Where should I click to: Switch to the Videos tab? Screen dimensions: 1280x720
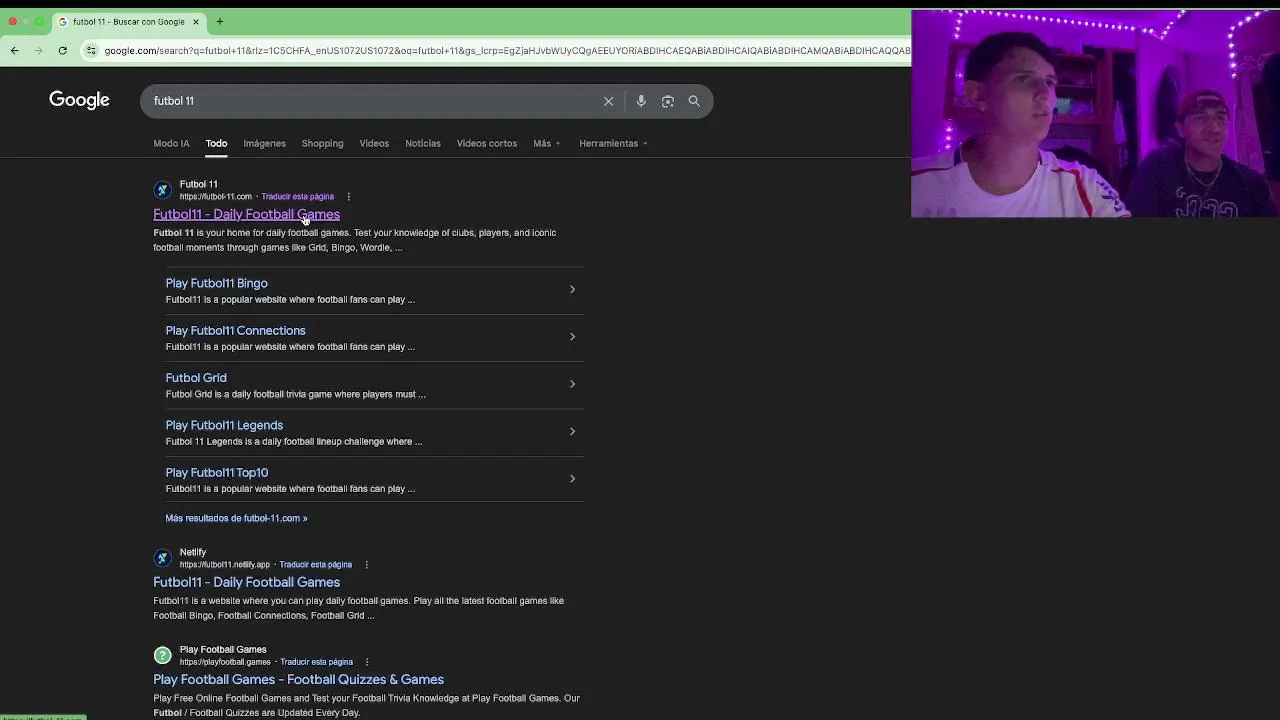click(374, 143)
